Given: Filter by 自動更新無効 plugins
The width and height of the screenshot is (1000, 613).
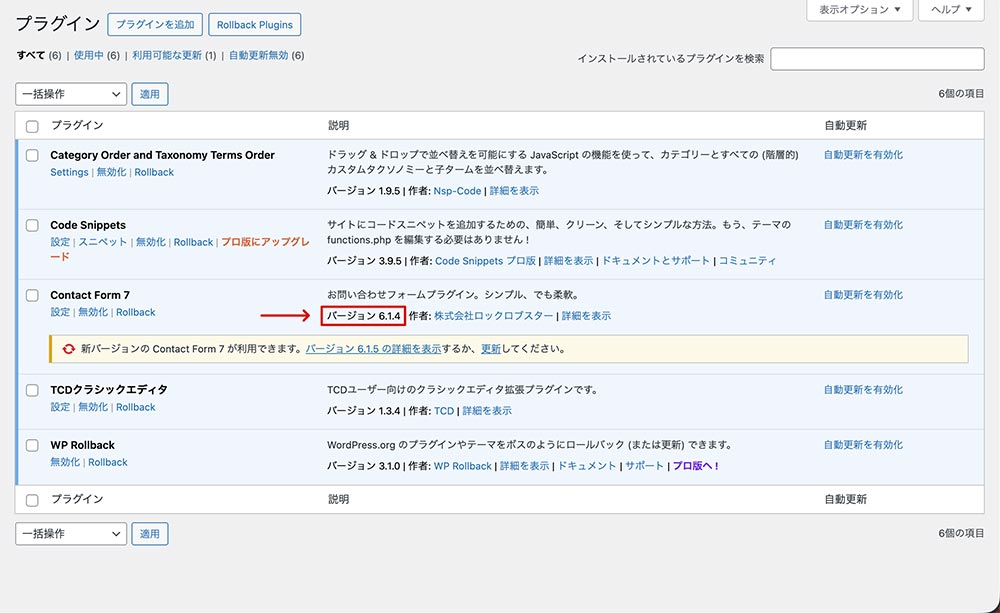Looking at the screenshot, I should click(258, 56).
